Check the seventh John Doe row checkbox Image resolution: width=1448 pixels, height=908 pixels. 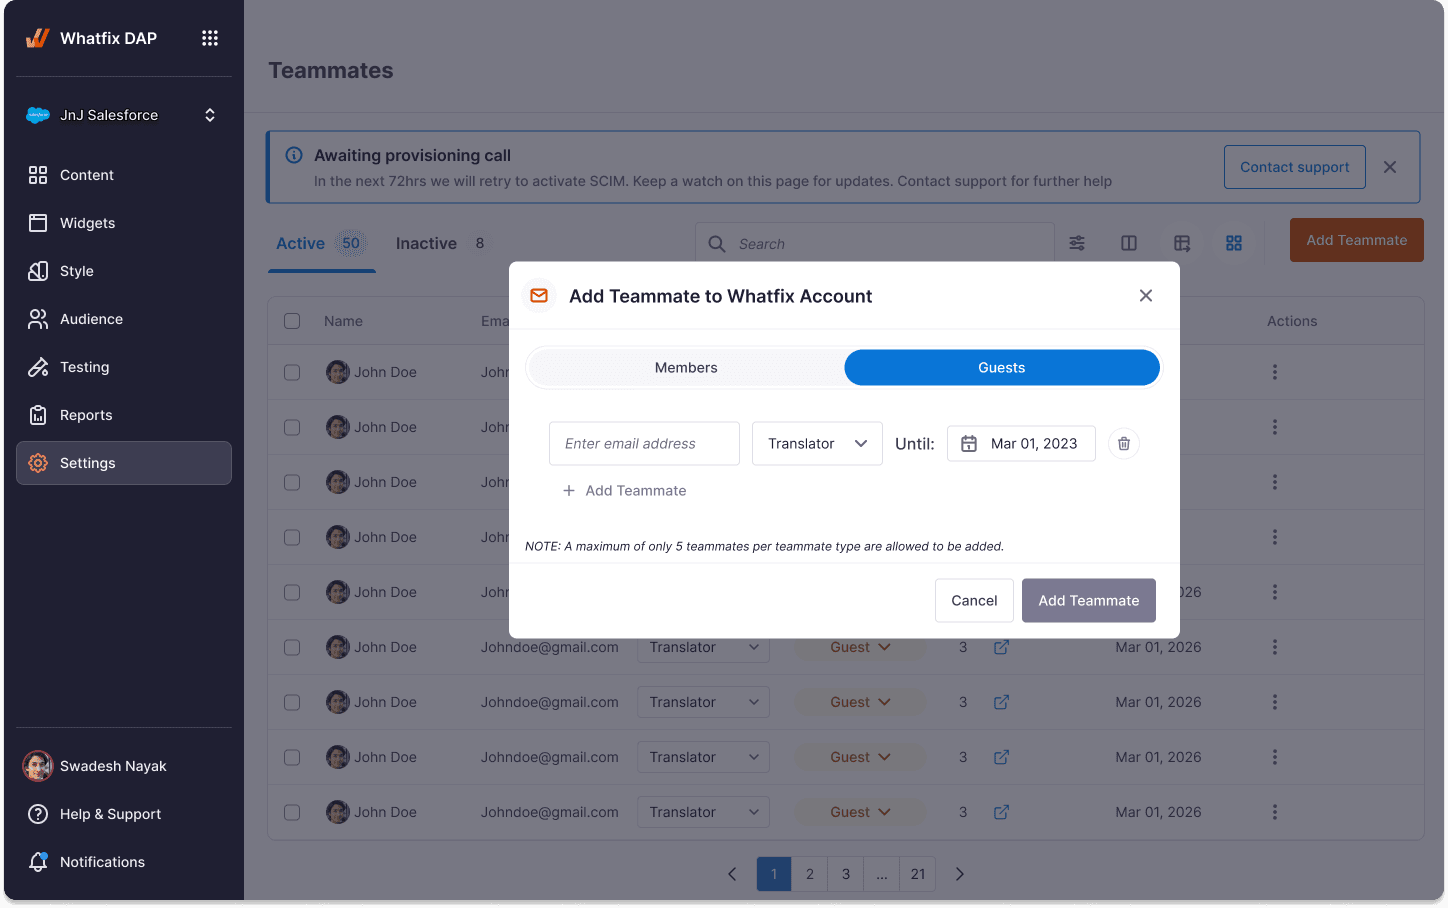[x=292, y=702]
